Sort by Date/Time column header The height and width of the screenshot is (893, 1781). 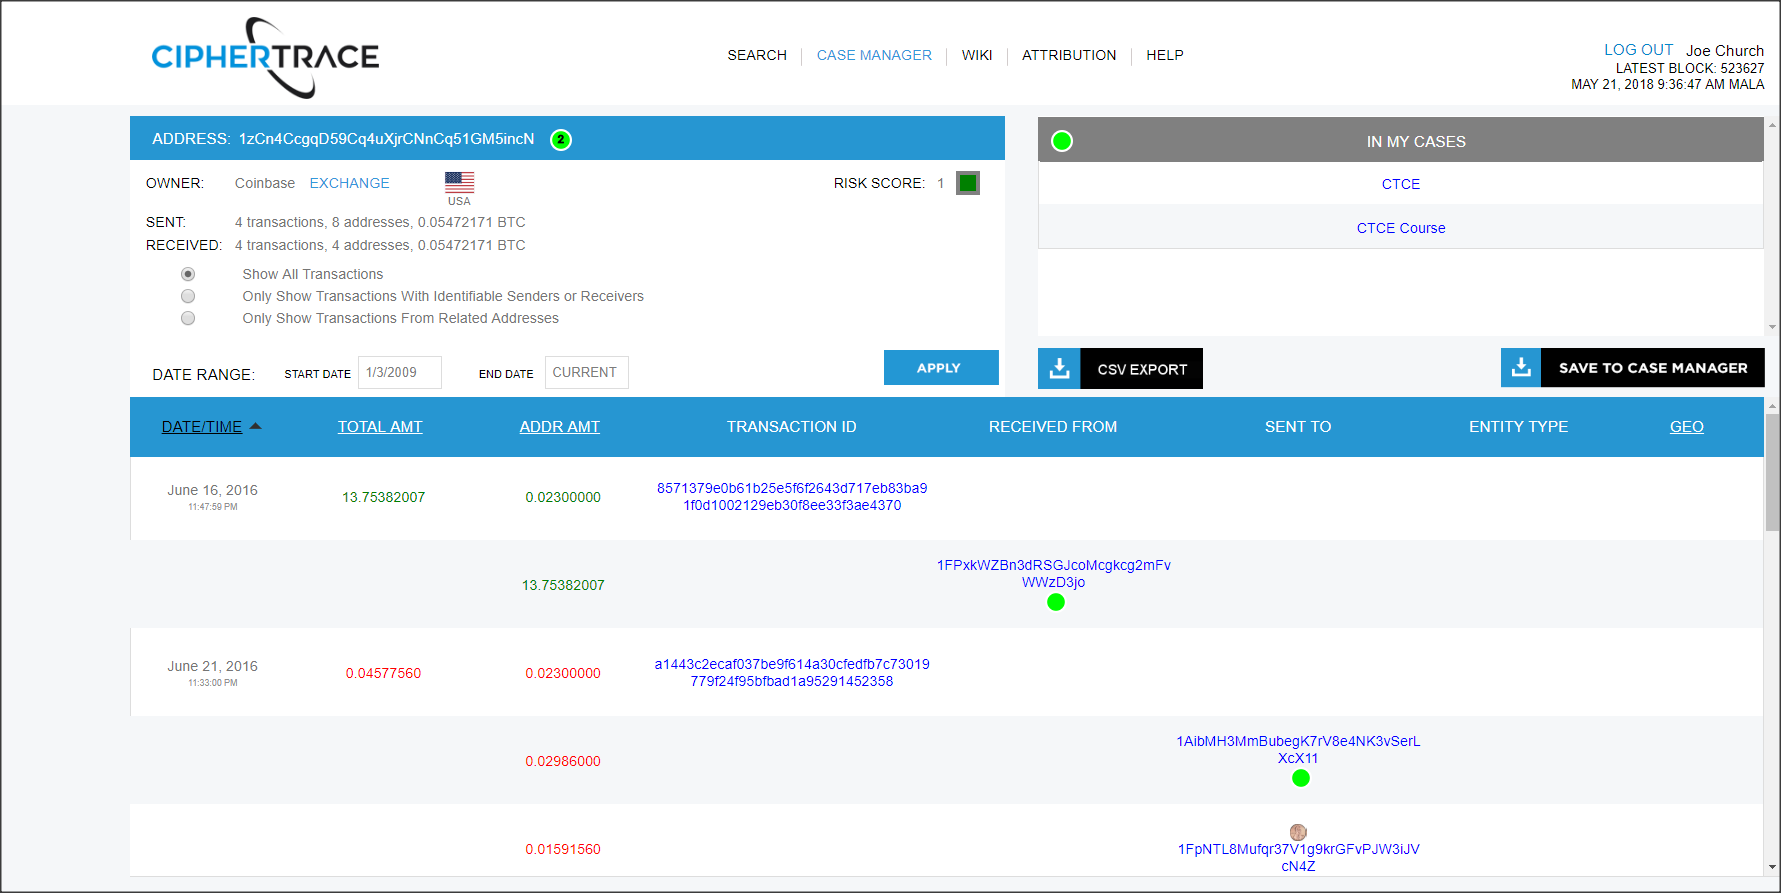pos(202,427)
